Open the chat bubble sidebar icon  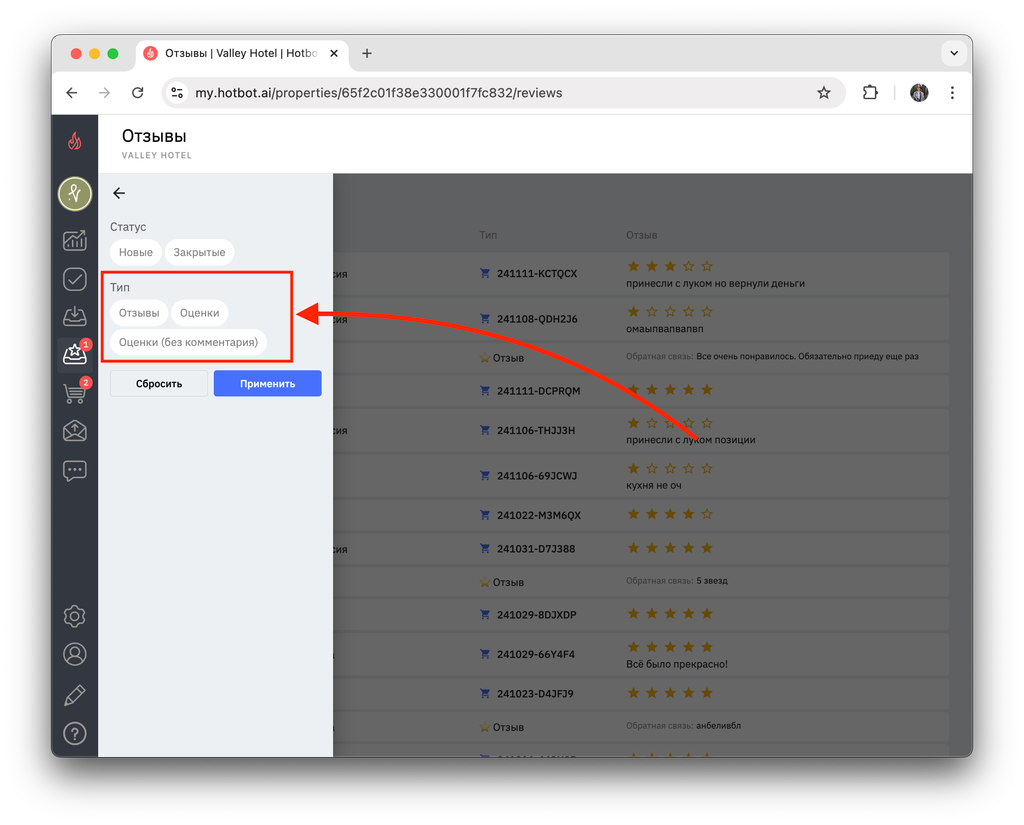[x=74, y=470]
